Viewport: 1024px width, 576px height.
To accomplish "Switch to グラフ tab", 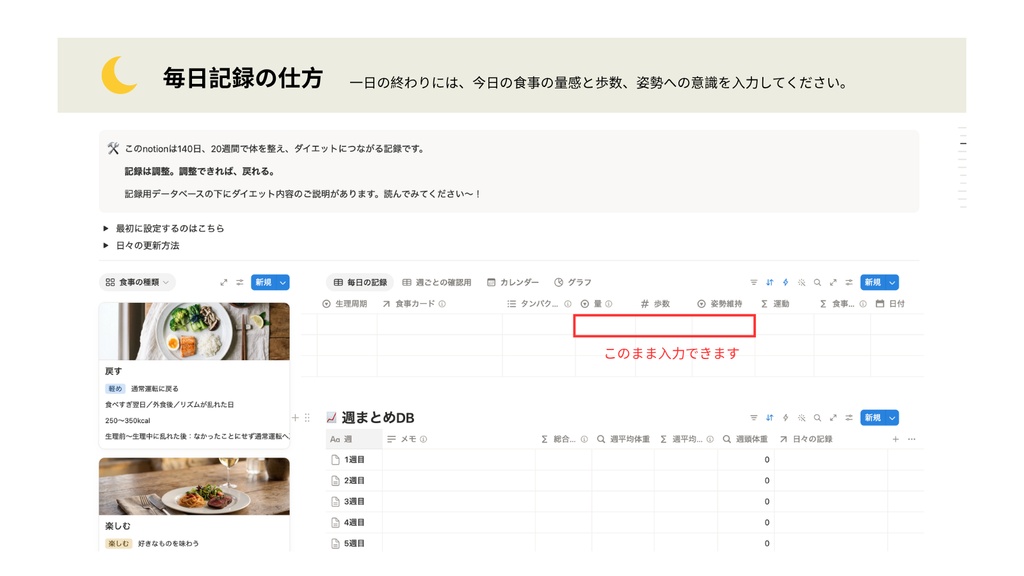I will 573,282.
